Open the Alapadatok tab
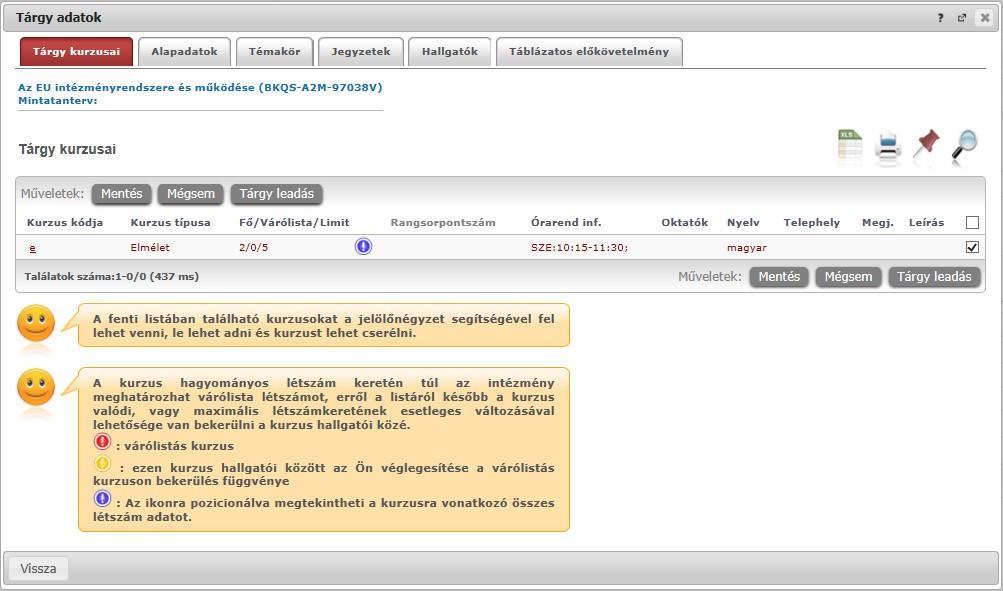1003x591 pixels. 184,52
